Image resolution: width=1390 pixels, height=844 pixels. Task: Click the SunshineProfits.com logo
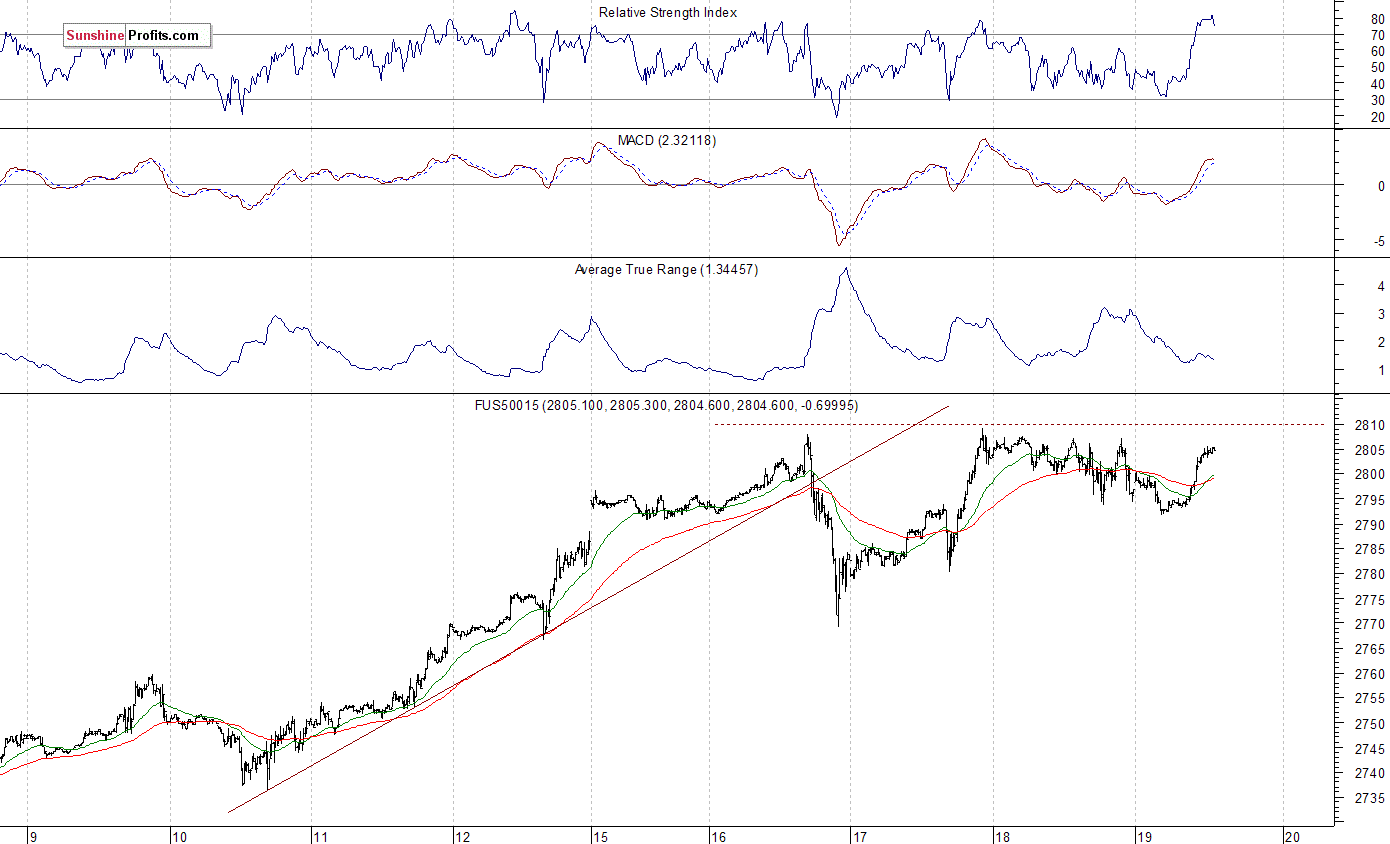click(138, 36)
